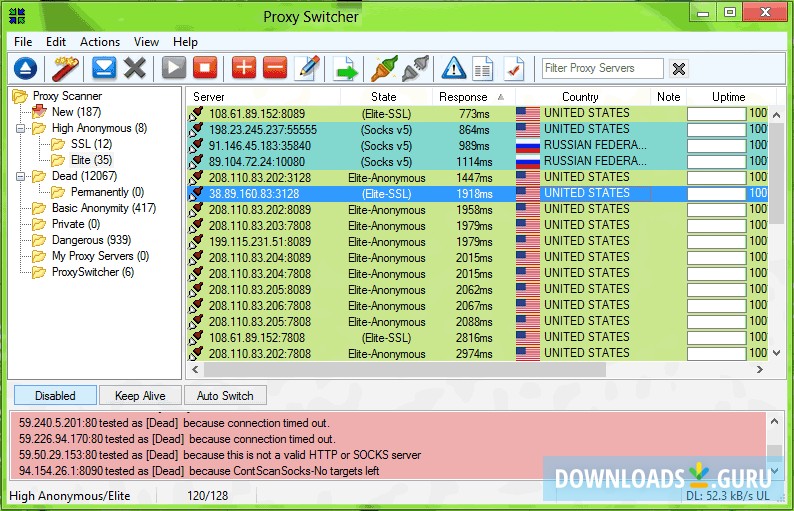The image size is (794, 511).
Task: Toggle the Keep Alive button
Action: 140,396
